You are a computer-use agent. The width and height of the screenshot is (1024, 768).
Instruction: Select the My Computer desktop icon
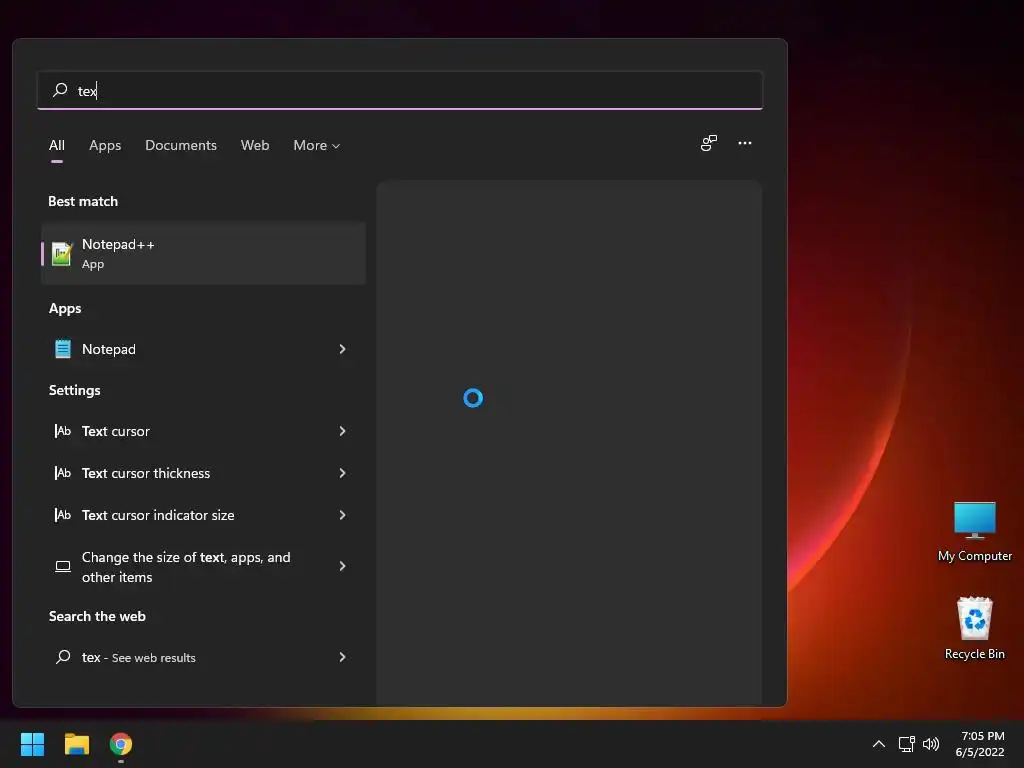[x=975, y=532]
